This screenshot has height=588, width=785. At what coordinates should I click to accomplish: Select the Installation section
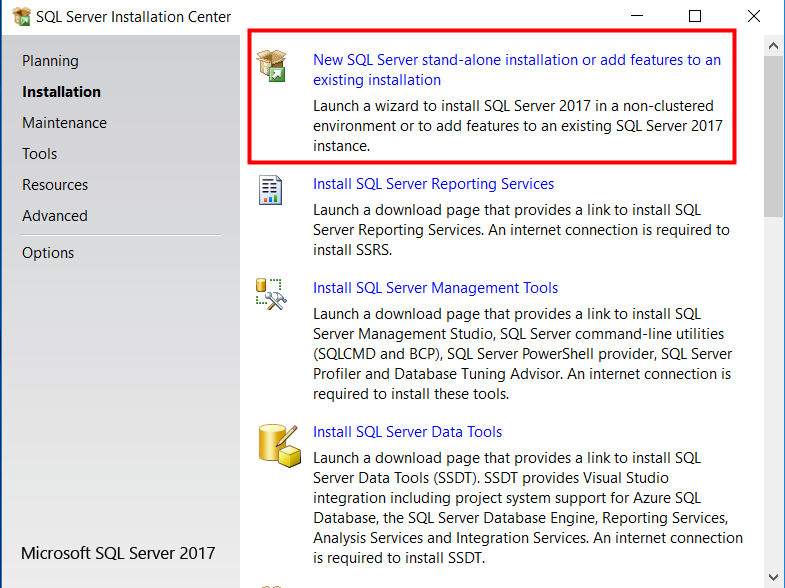pyautogui.click(x=61, y=92)
